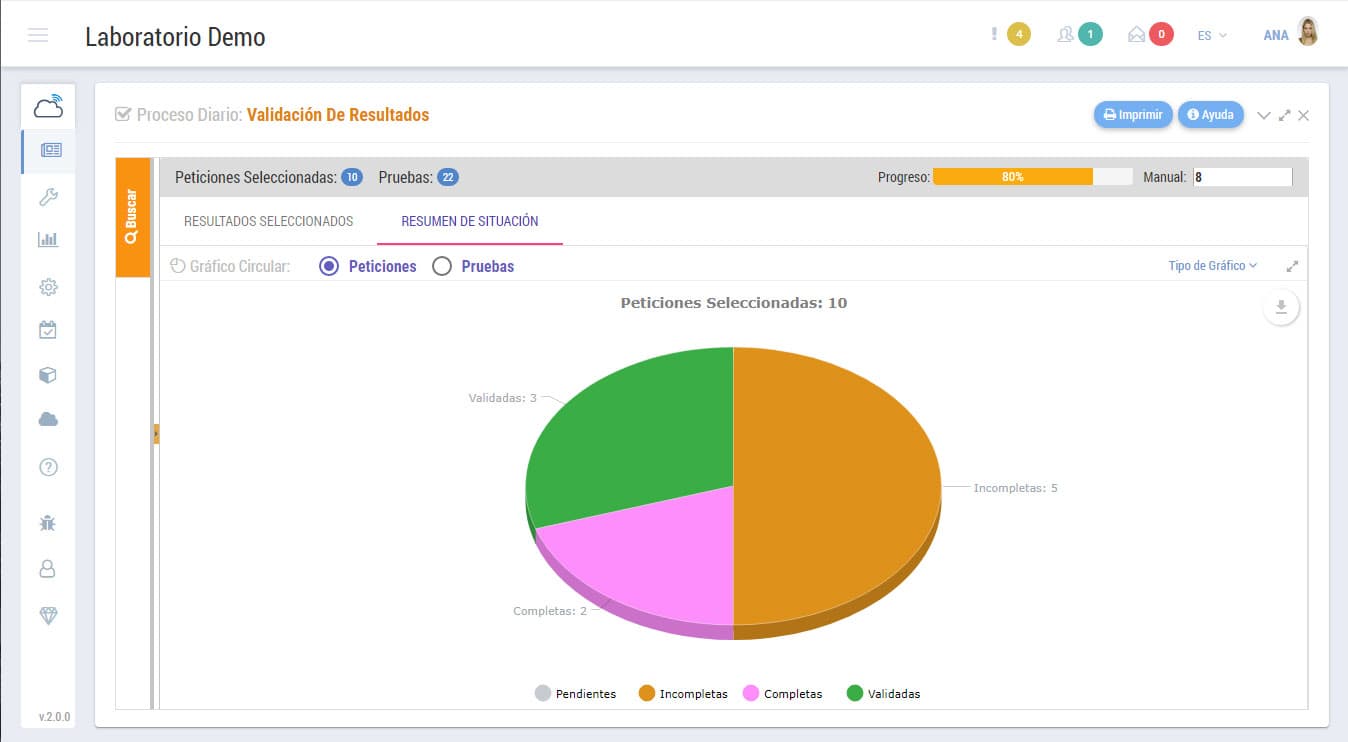Viewport: 1348px width, 742px height.
Task: Select the Peticiones radio button
Action: coord(329,267)
